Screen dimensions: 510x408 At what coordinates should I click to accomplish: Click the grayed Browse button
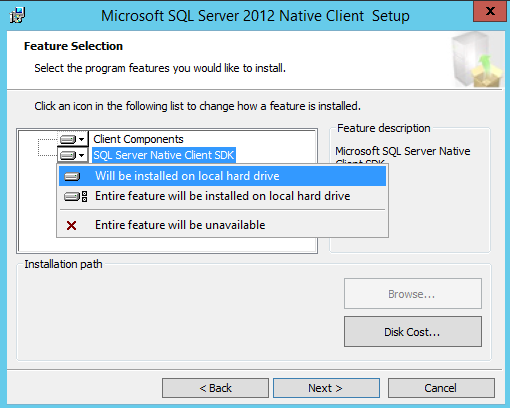click(413, 294)
